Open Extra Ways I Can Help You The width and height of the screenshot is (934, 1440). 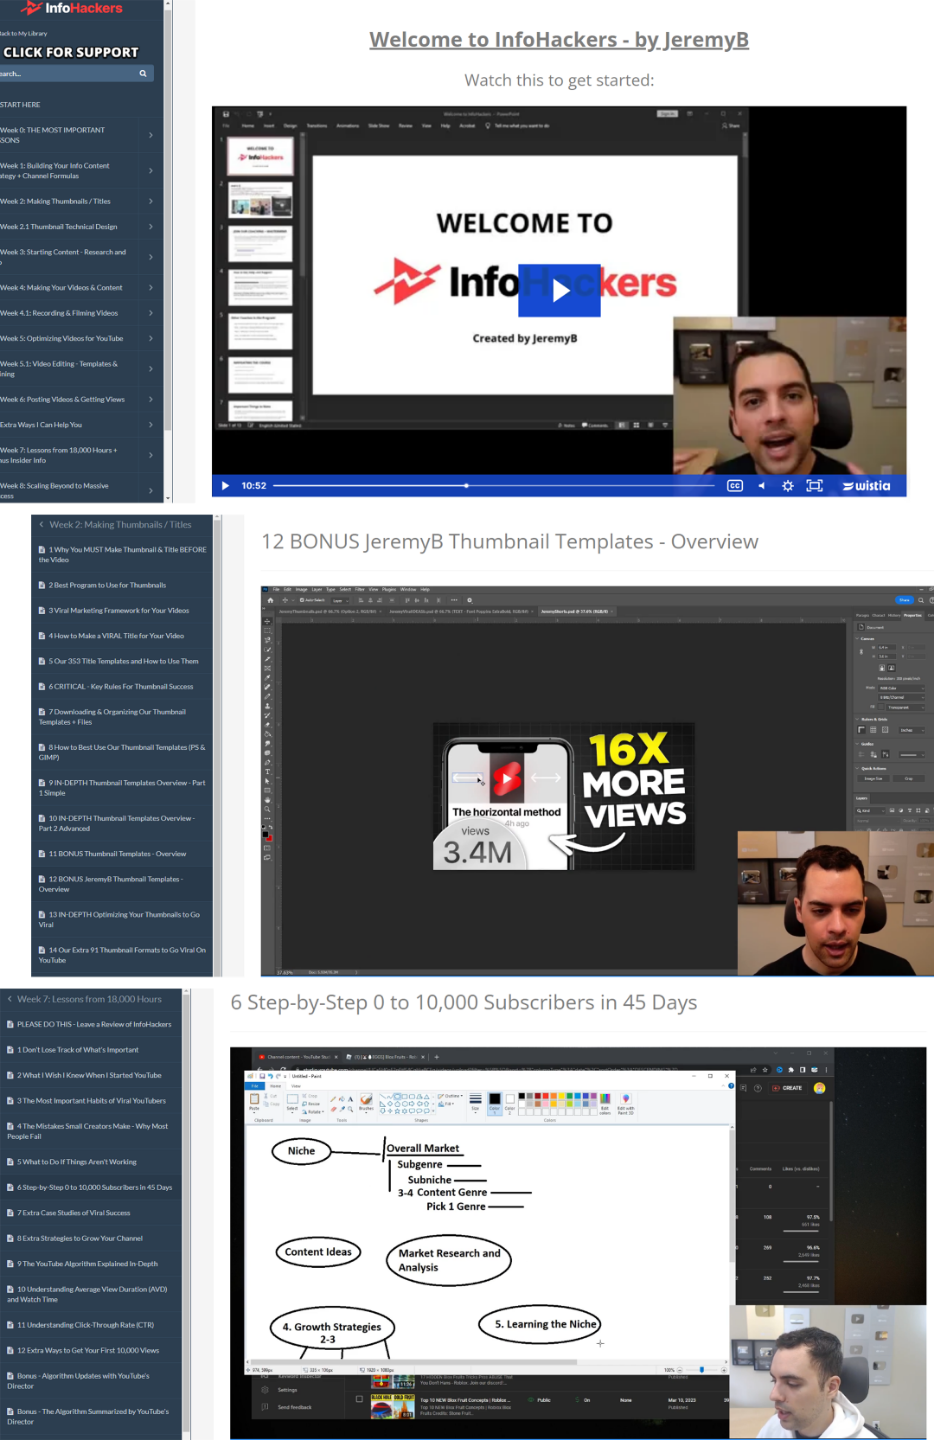point(41,425)
